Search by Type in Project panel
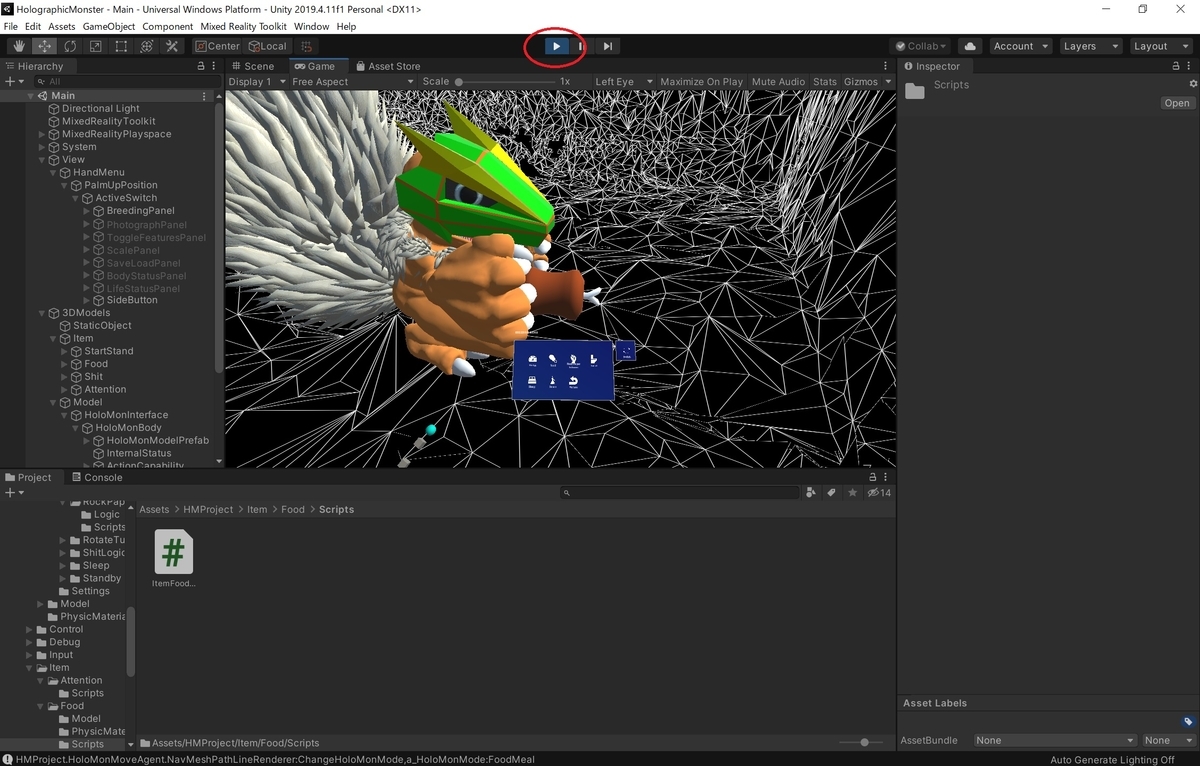This screenshot has height=766, width=1200. click(x=813, y=493)
